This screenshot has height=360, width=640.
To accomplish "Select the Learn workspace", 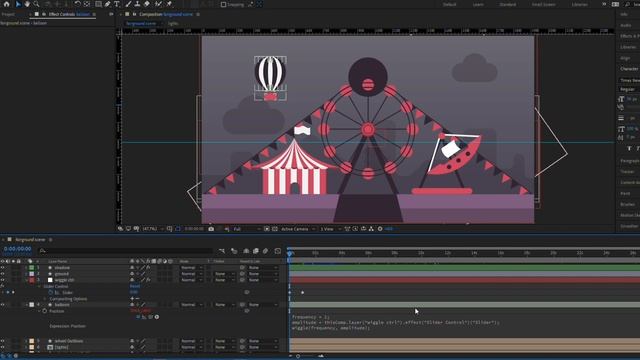I will pos(478,4).
